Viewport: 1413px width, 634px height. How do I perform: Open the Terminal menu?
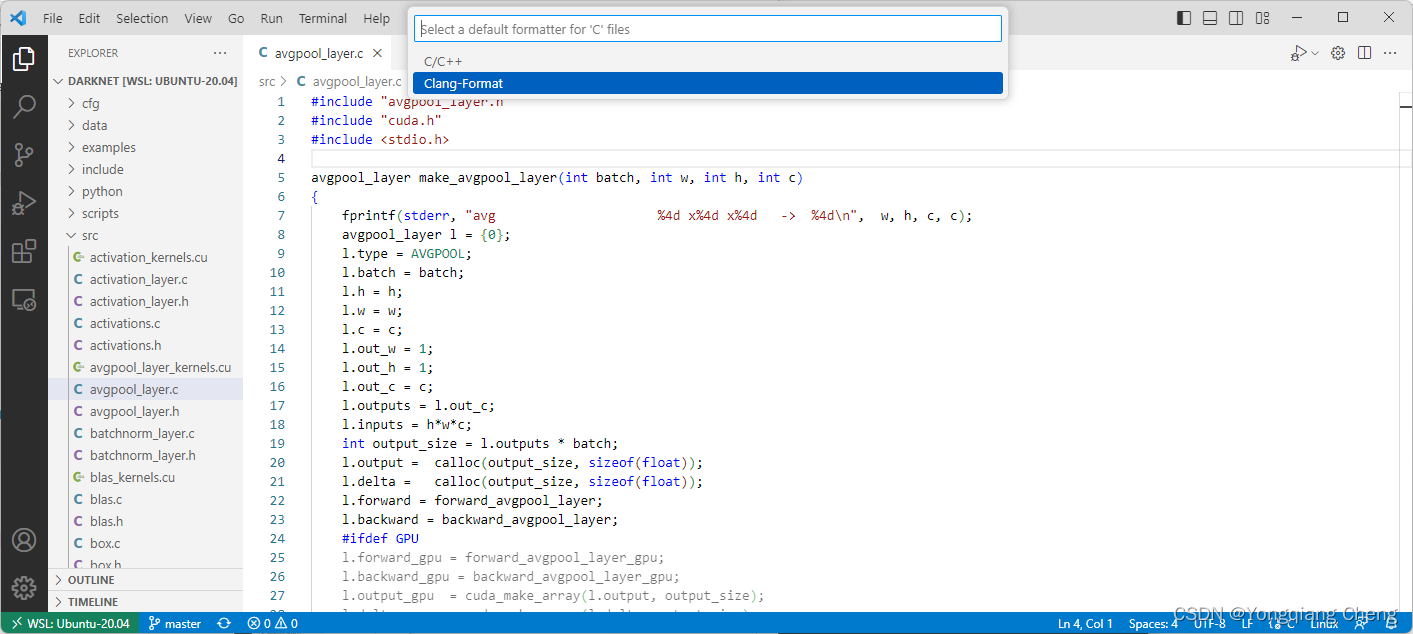(322, 17)
